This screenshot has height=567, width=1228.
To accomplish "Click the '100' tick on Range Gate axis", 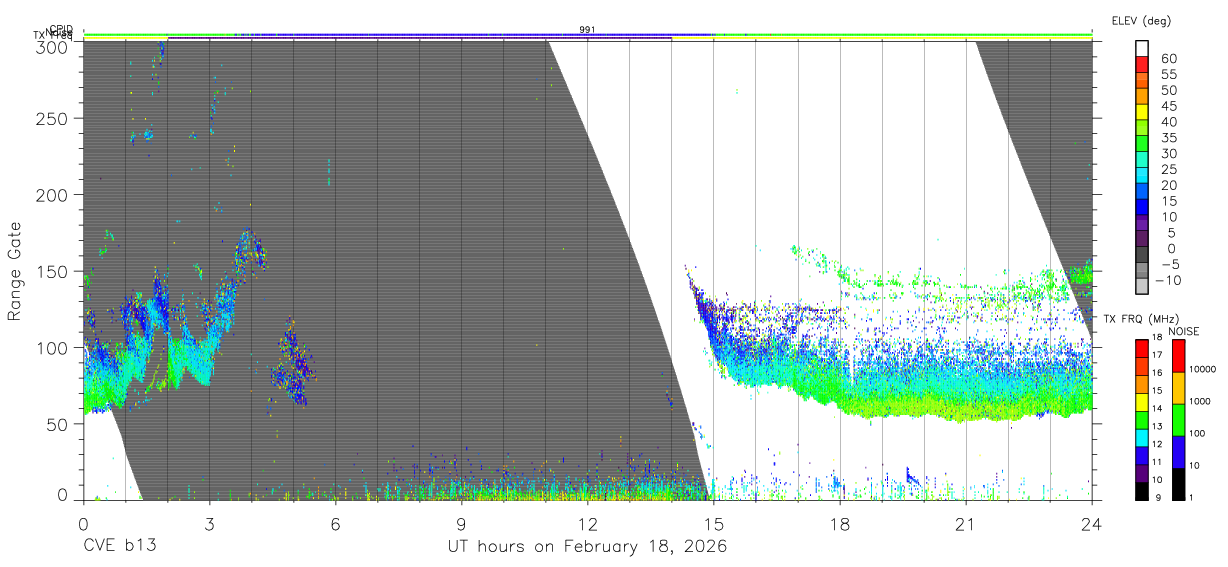I will [52, 347].
